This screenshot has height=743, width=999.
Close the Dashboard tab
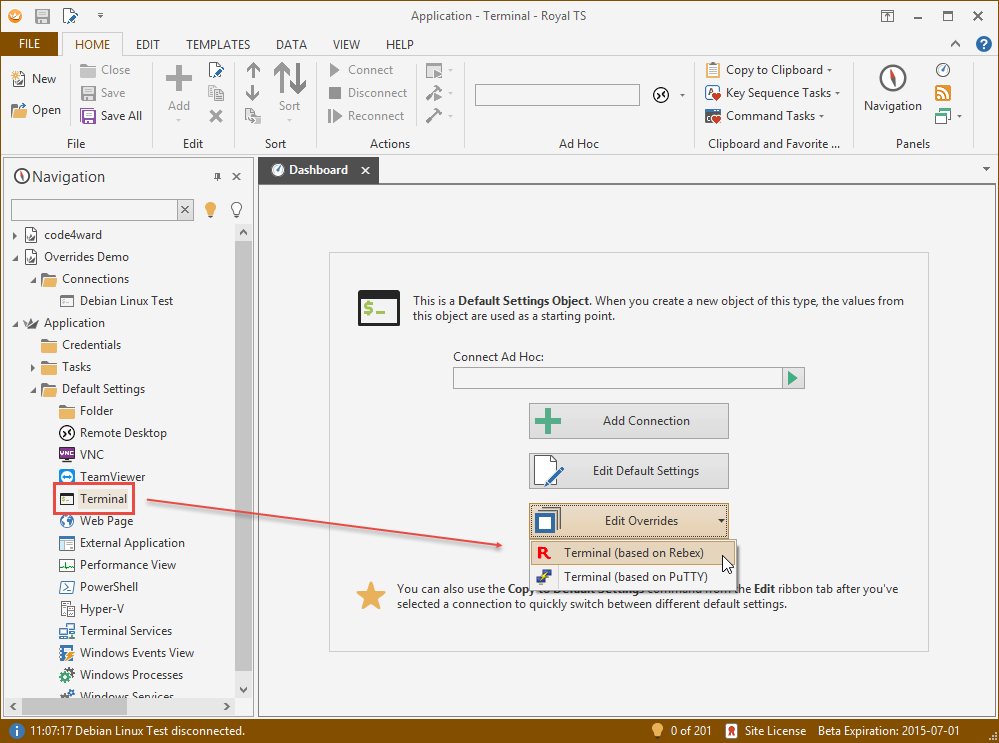tap(365, 170)
